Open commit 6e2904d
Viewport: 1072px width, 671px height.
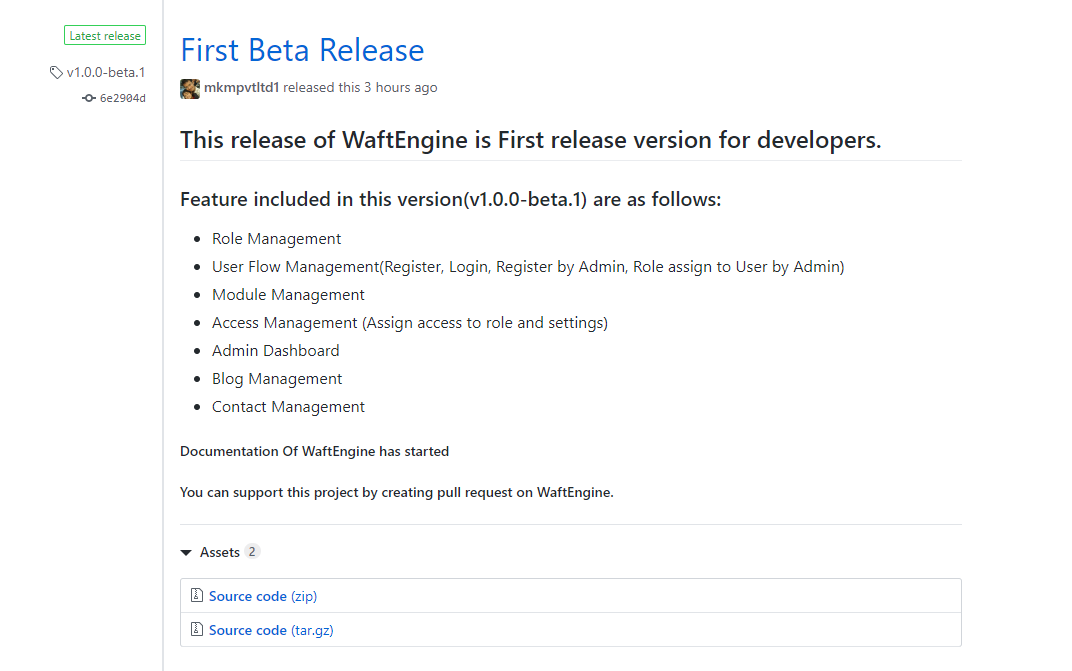coord(122,98)
